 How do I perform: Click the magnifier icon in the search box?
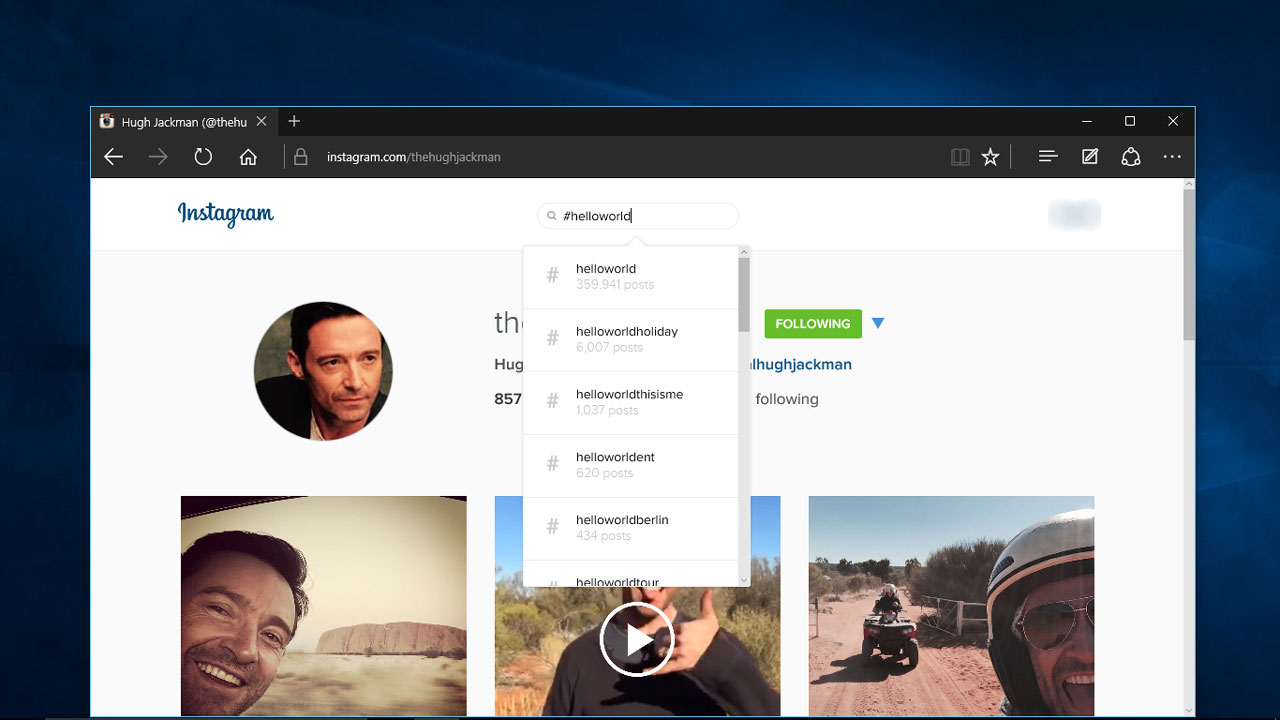(x=552, y=215)
